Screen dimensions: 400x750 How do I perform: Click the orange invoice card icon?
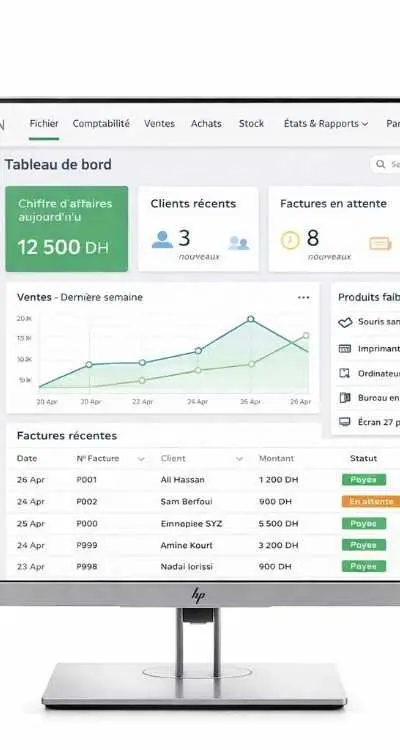coord(380,244)
